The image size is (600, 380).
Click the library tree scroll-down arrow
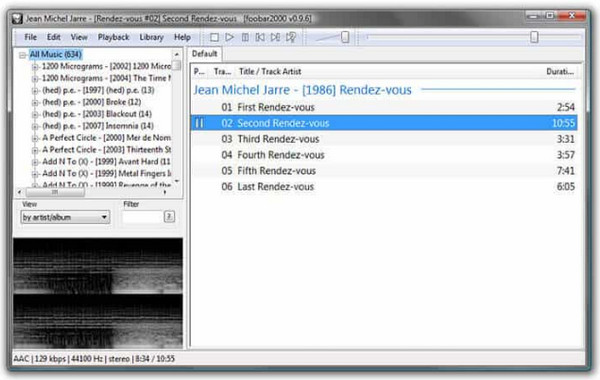176,181
